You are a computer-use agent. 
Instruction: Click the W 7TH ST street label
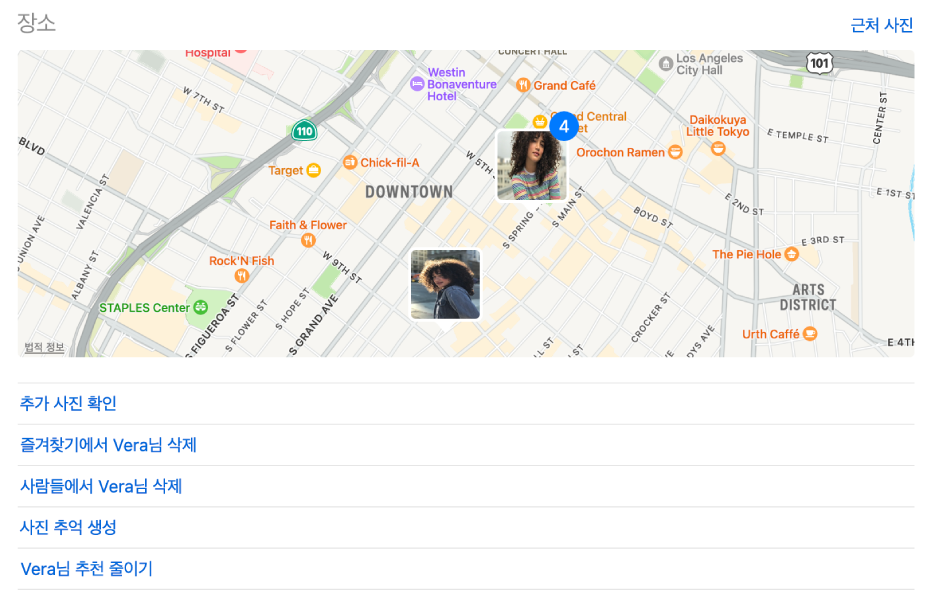pyautogui.click(x=203, y=100)
